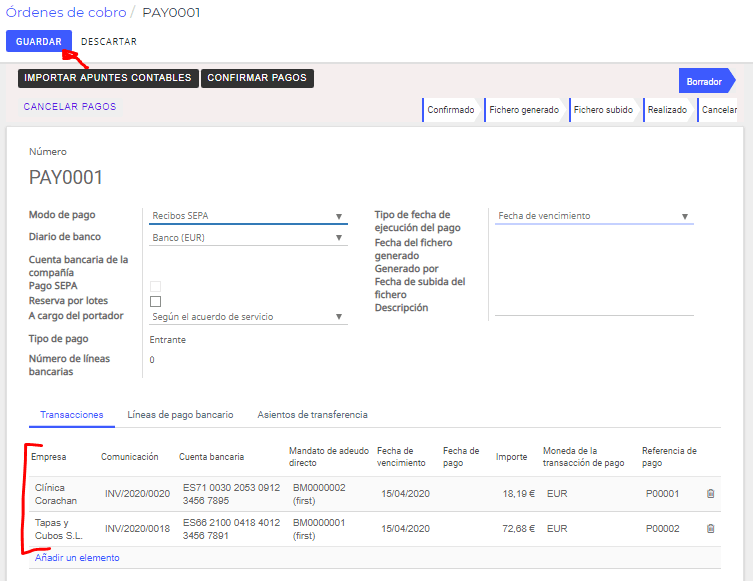Click the Clínica Corachan cell

point(56,494)
